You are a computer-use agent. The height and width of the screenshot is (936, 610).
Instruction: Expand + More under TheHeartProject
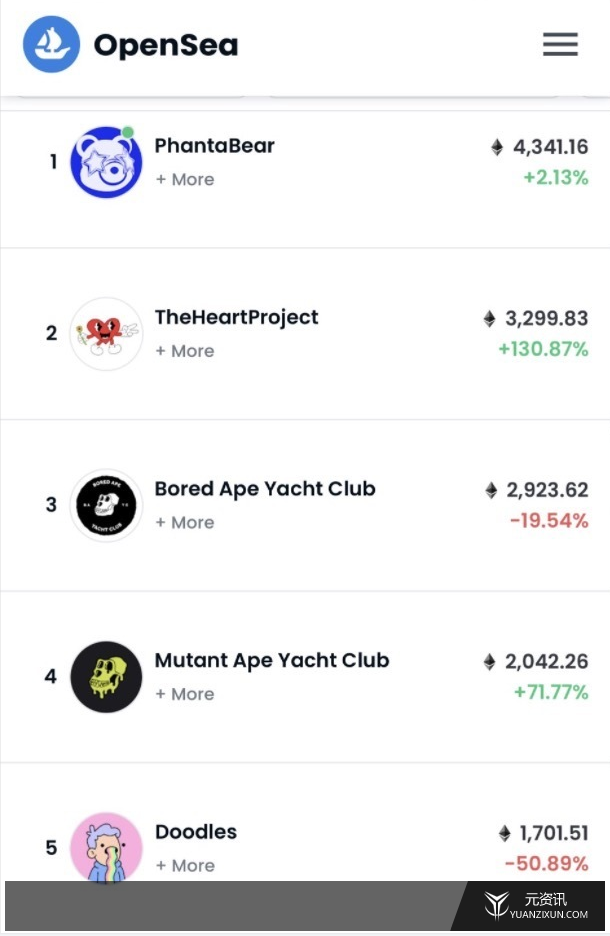point(184,351)
